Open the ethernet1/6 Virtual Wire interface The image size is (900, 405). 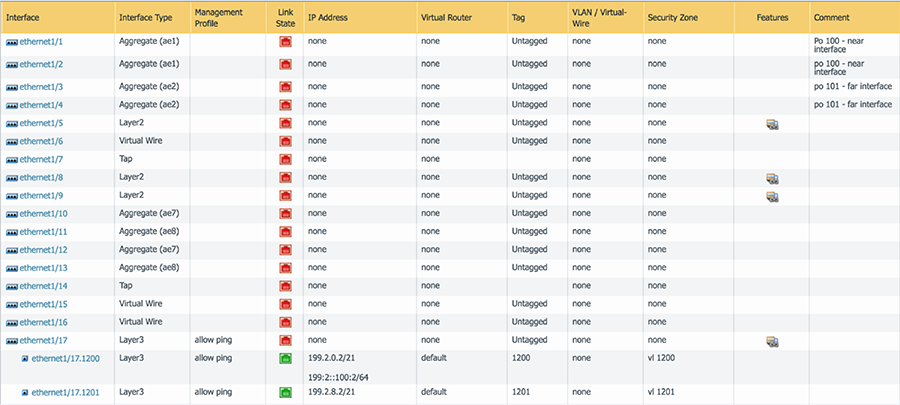tap(41, 141)
